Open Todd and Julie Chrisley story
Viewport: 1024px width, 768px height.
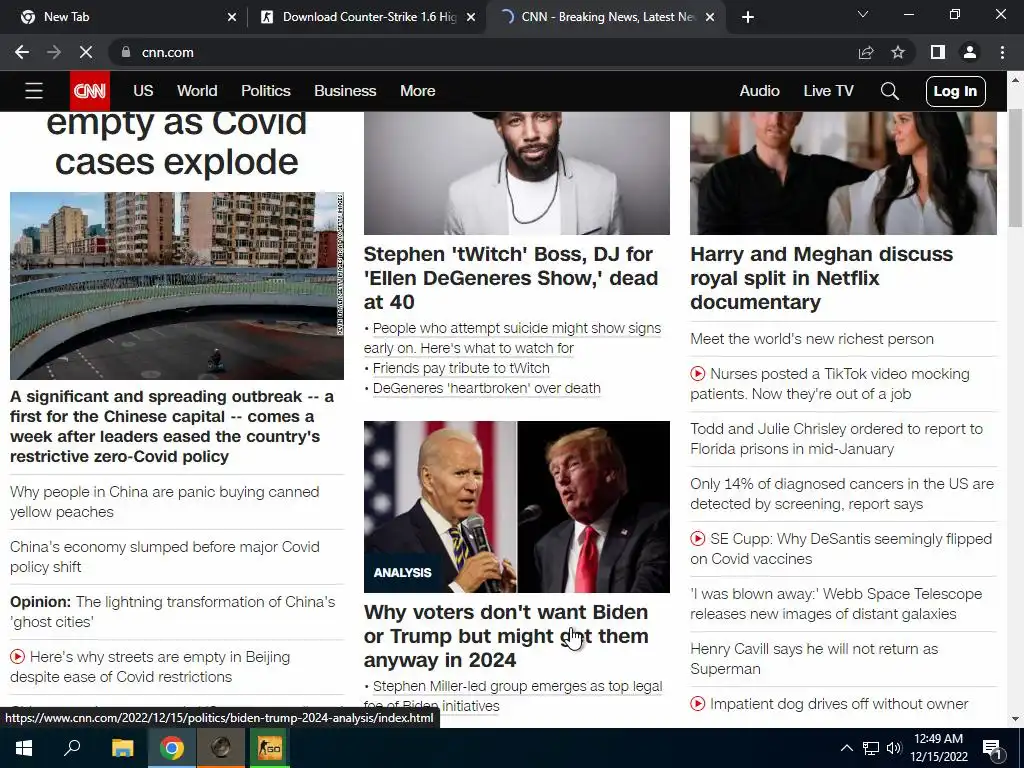click(836, 439)
